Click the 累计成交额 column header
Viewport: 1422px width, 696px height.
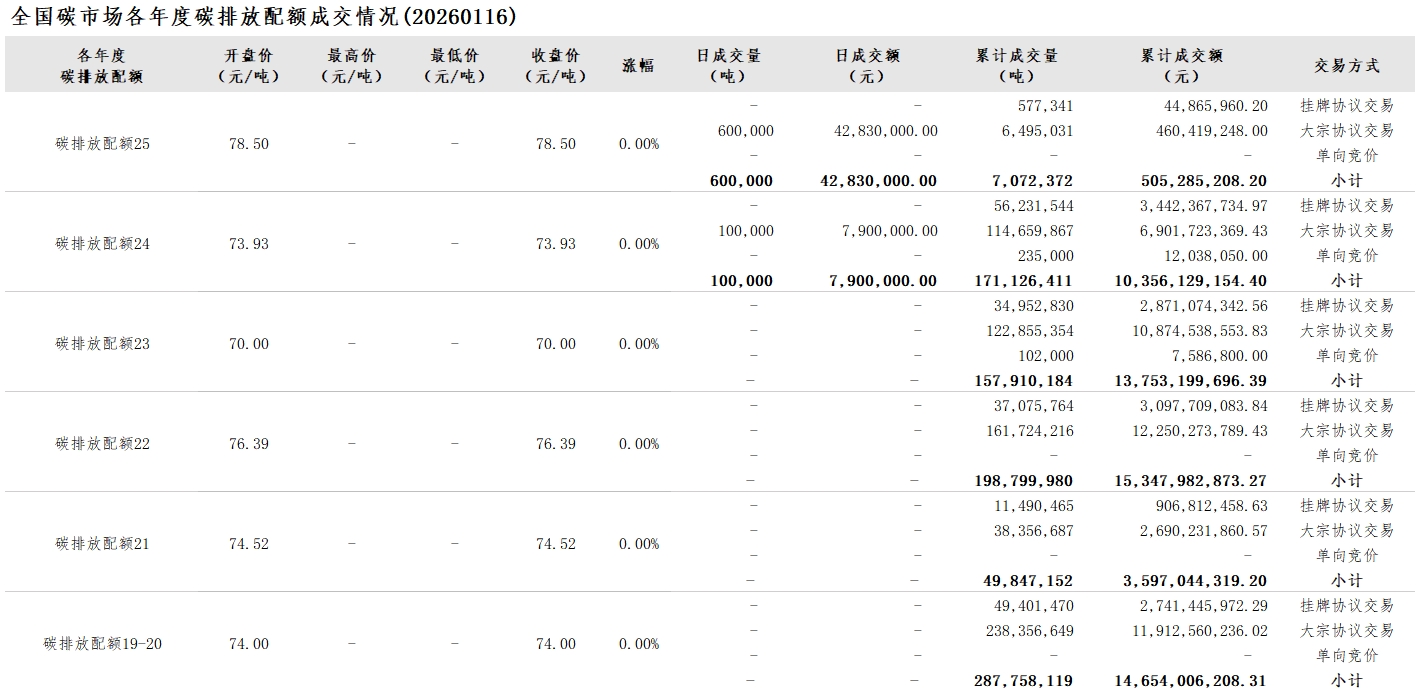coord(1181,65)
